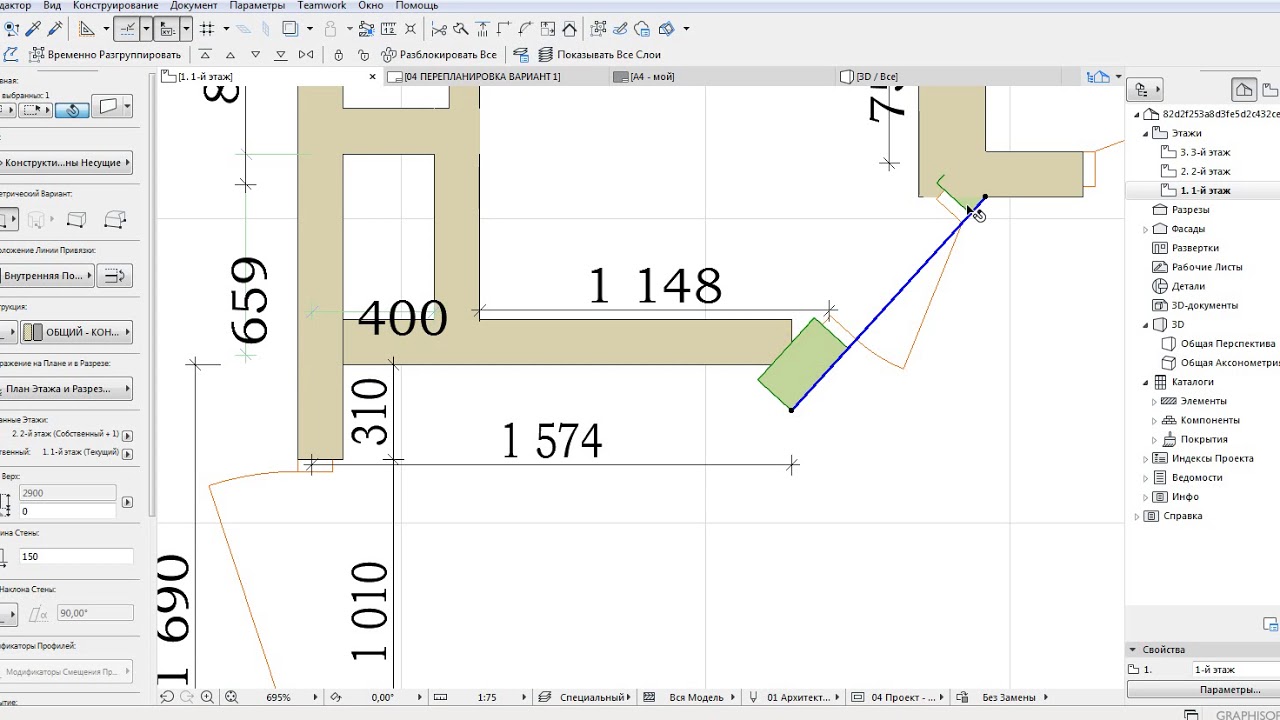Expand the Фасады tree node
The image size is (1280, 720).
coord(1146,229)
